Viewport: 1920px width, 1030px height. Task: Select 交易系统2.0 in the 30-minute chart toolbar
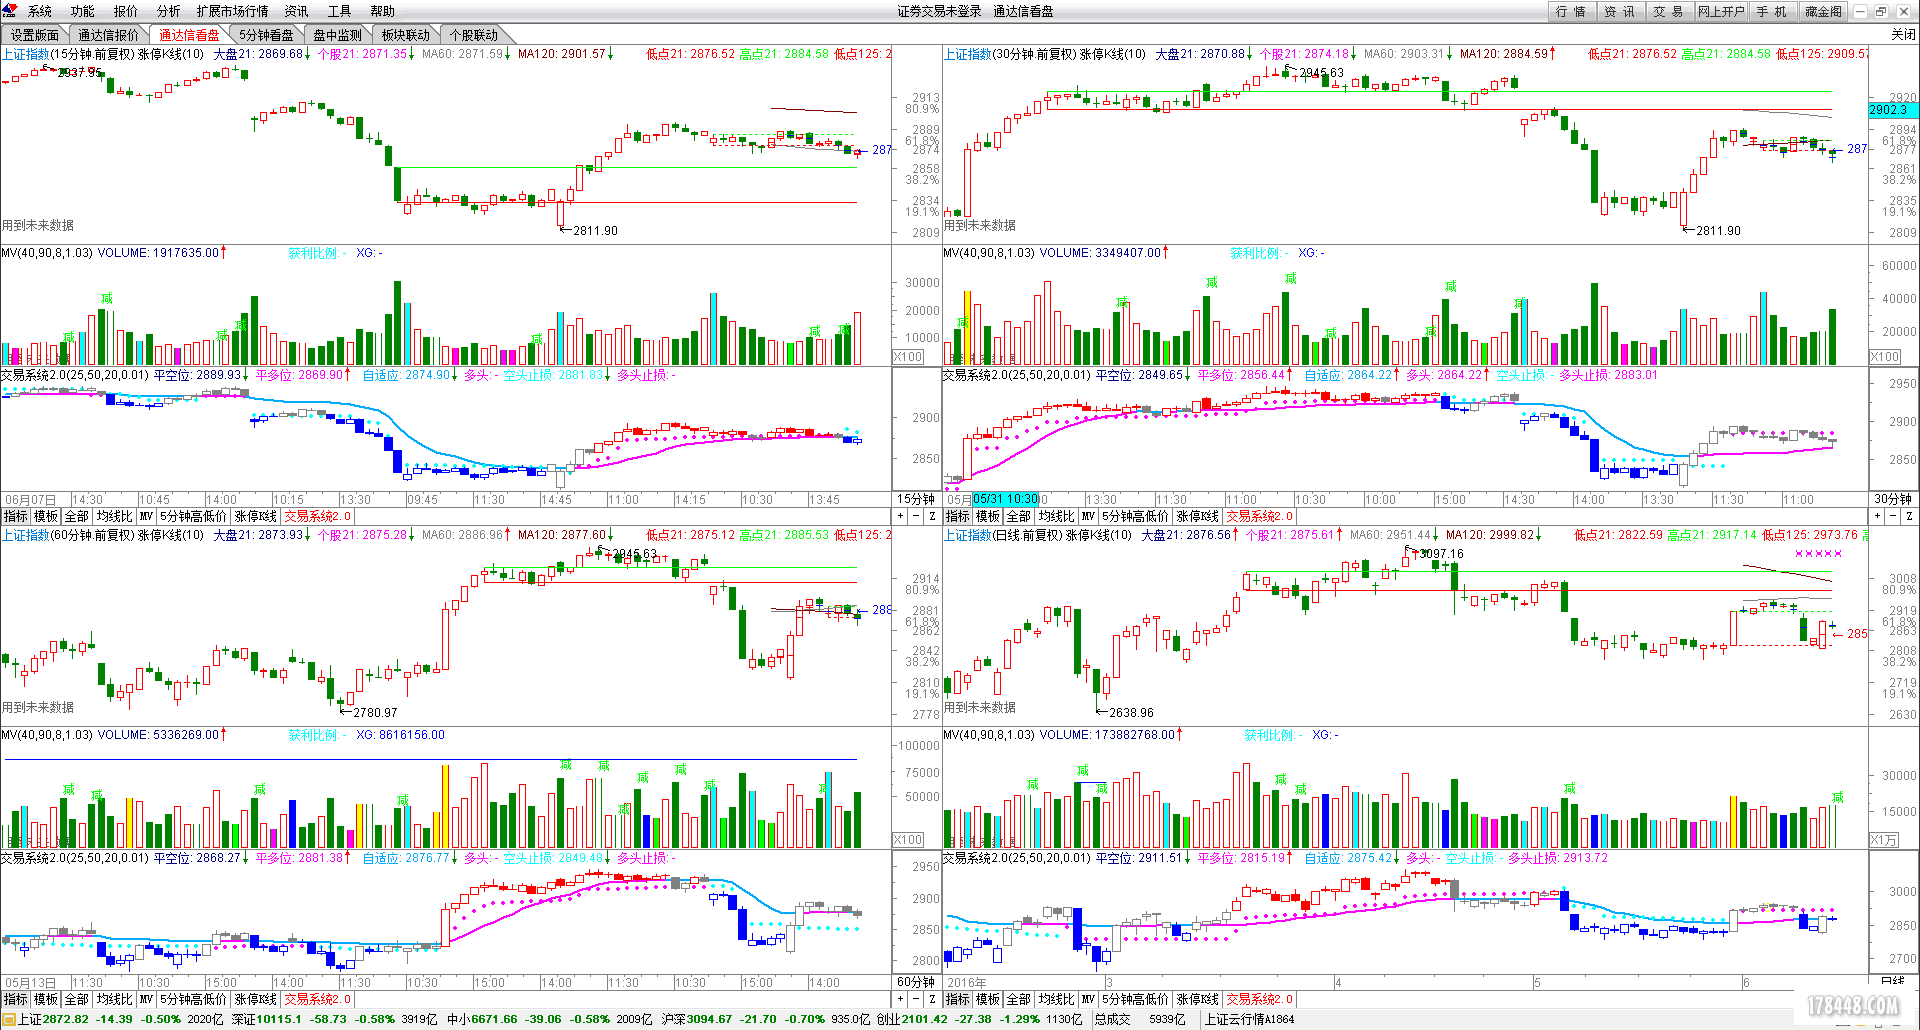pos(1259,516)
